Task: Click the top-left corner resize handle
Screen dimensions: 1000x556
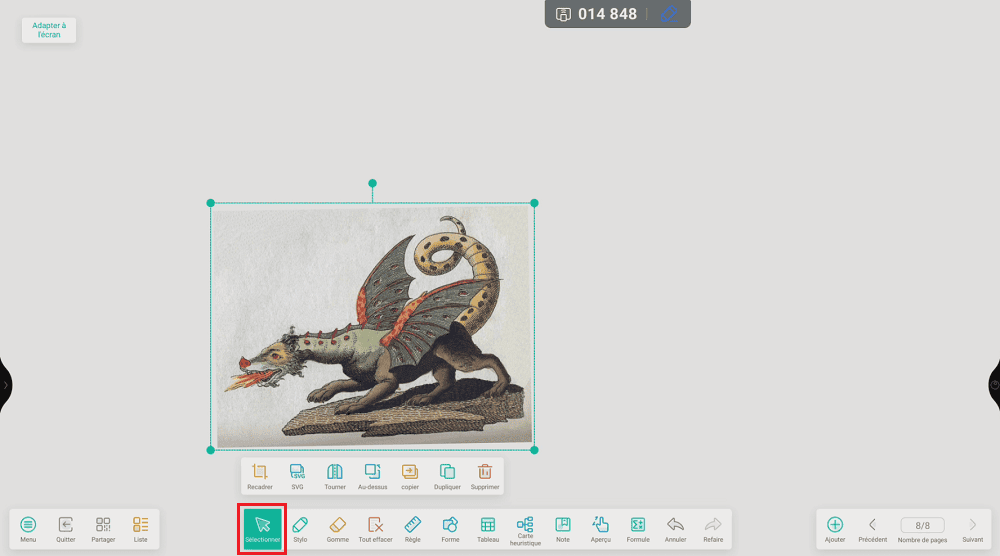Action: [x=210, y=203]
